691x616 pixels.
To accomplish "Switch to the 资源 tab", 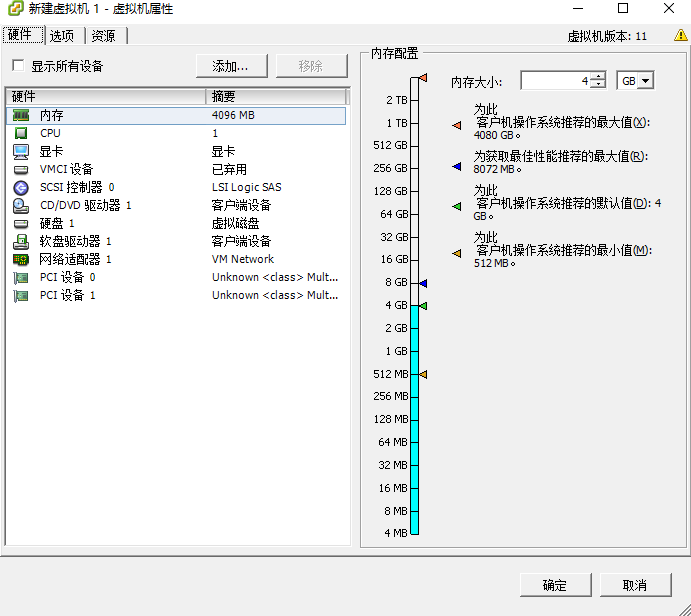I will pos(107,36).
